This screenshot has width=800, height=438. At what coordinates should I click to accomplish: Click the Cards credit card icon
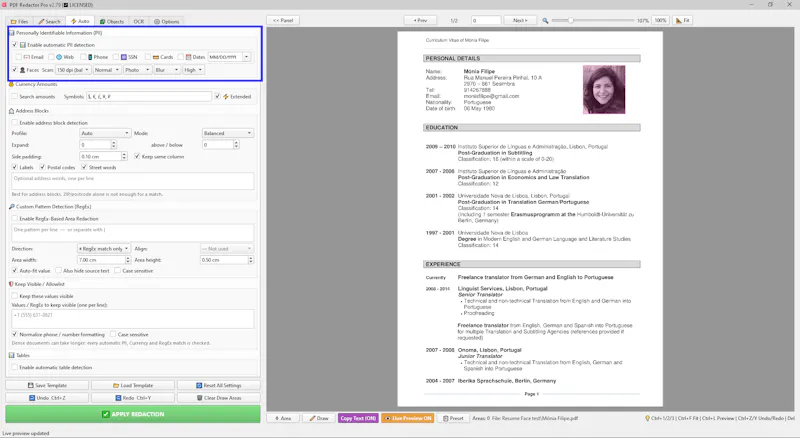[x=156, y=57]
